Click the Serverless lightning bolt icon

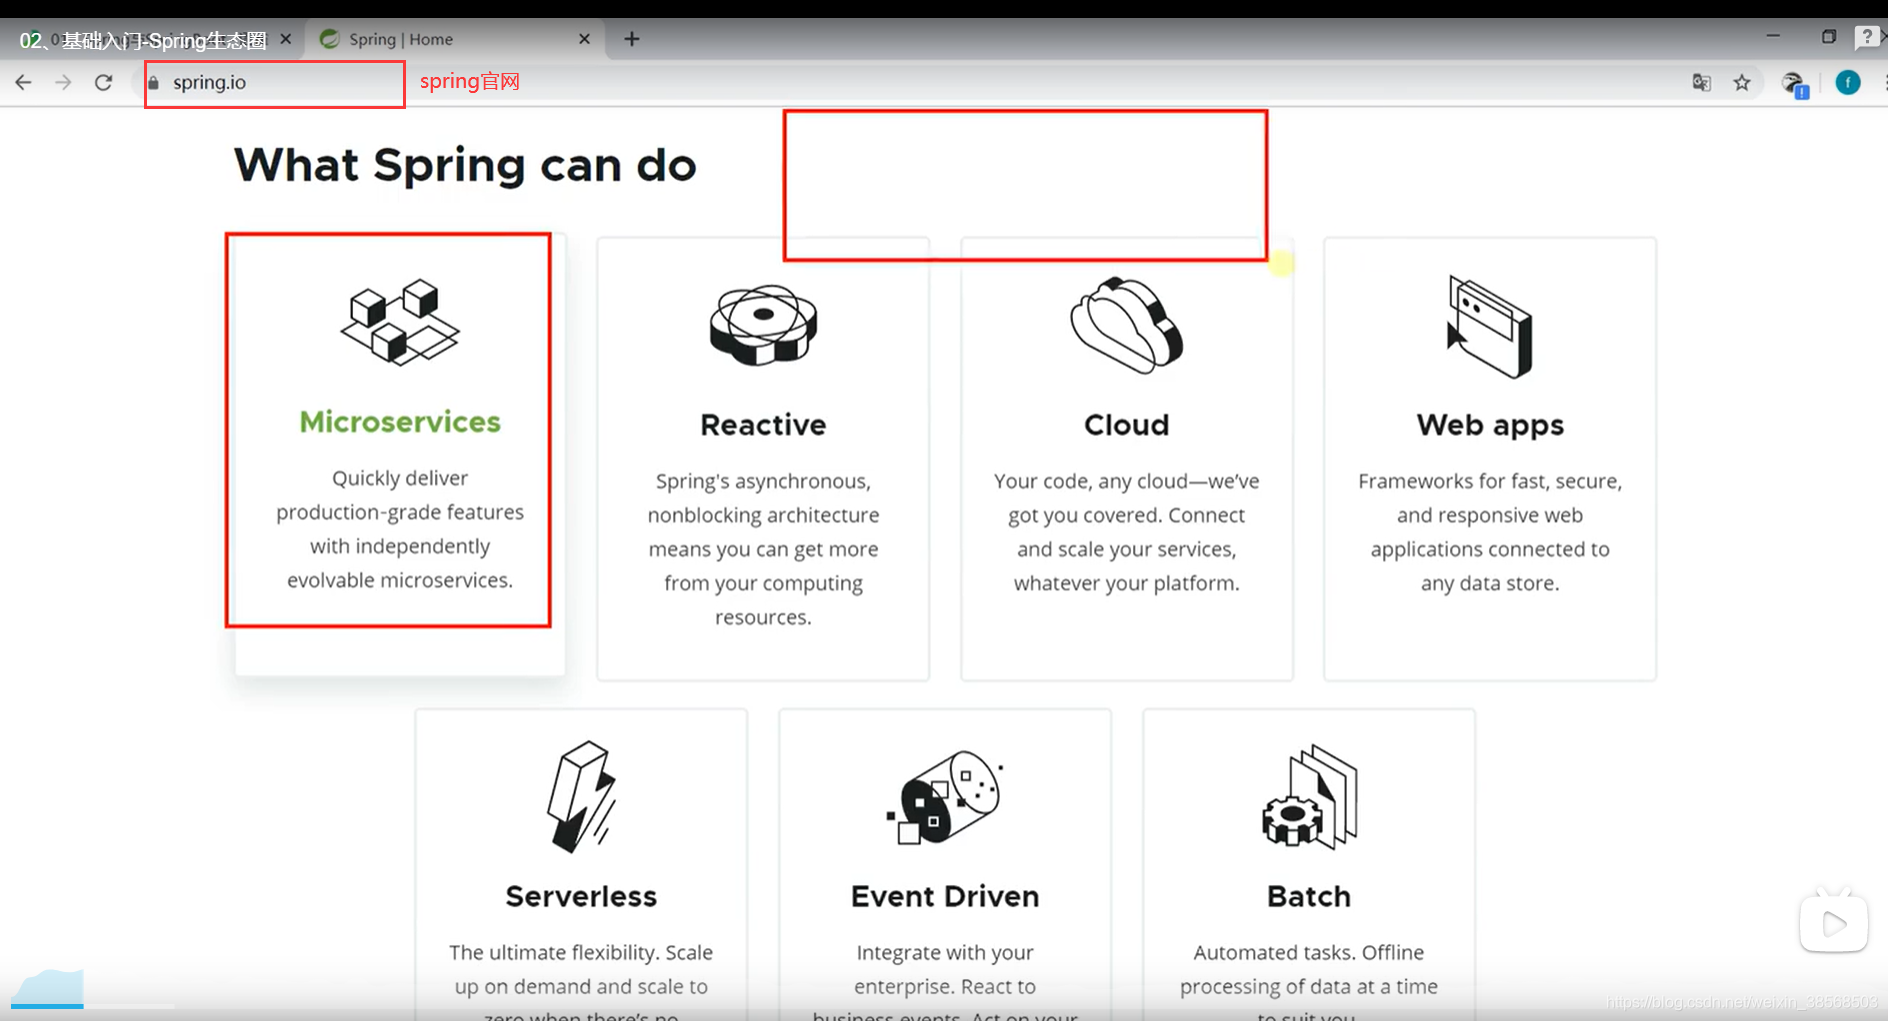coord(582,797)
